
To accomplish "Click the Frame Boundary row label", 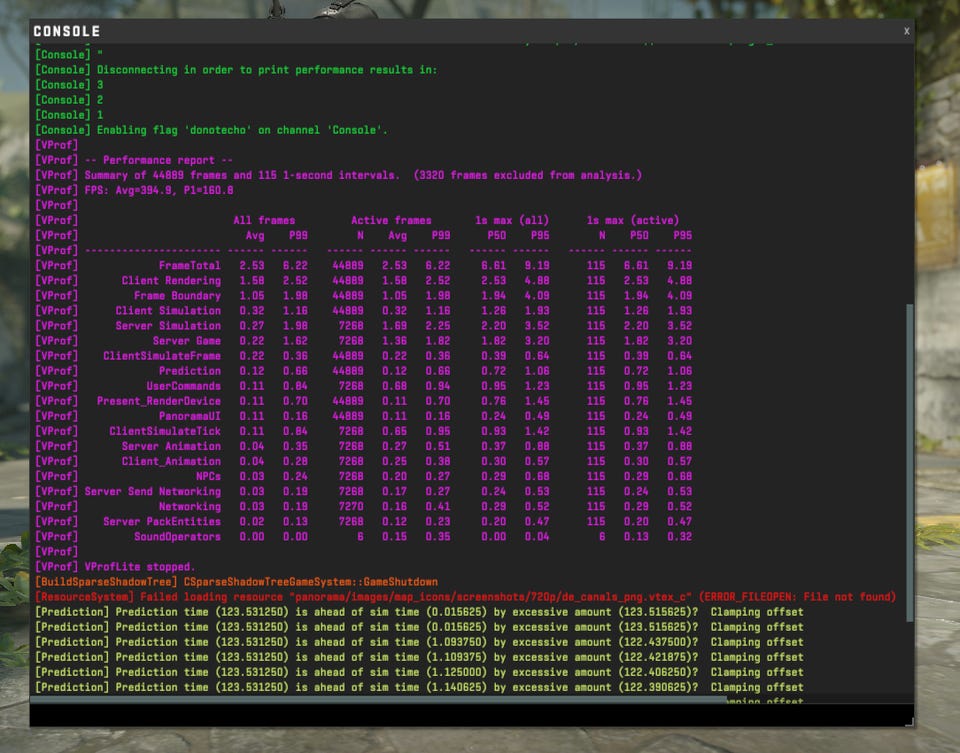I will pos(177,296).
